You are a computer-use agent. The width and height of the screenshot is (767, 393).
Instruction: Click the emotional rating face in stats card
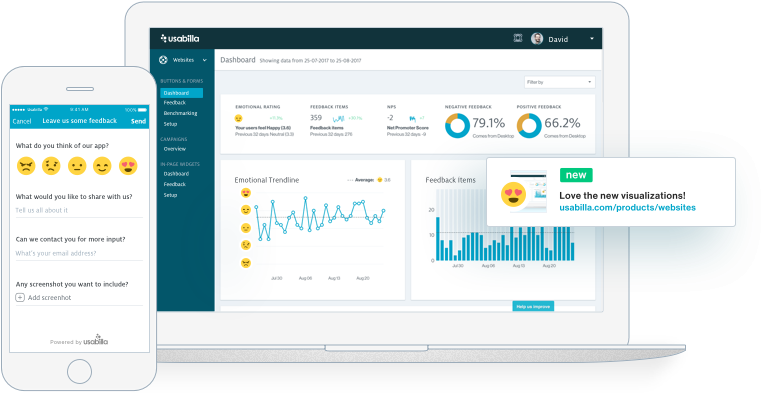coord(239,118)
